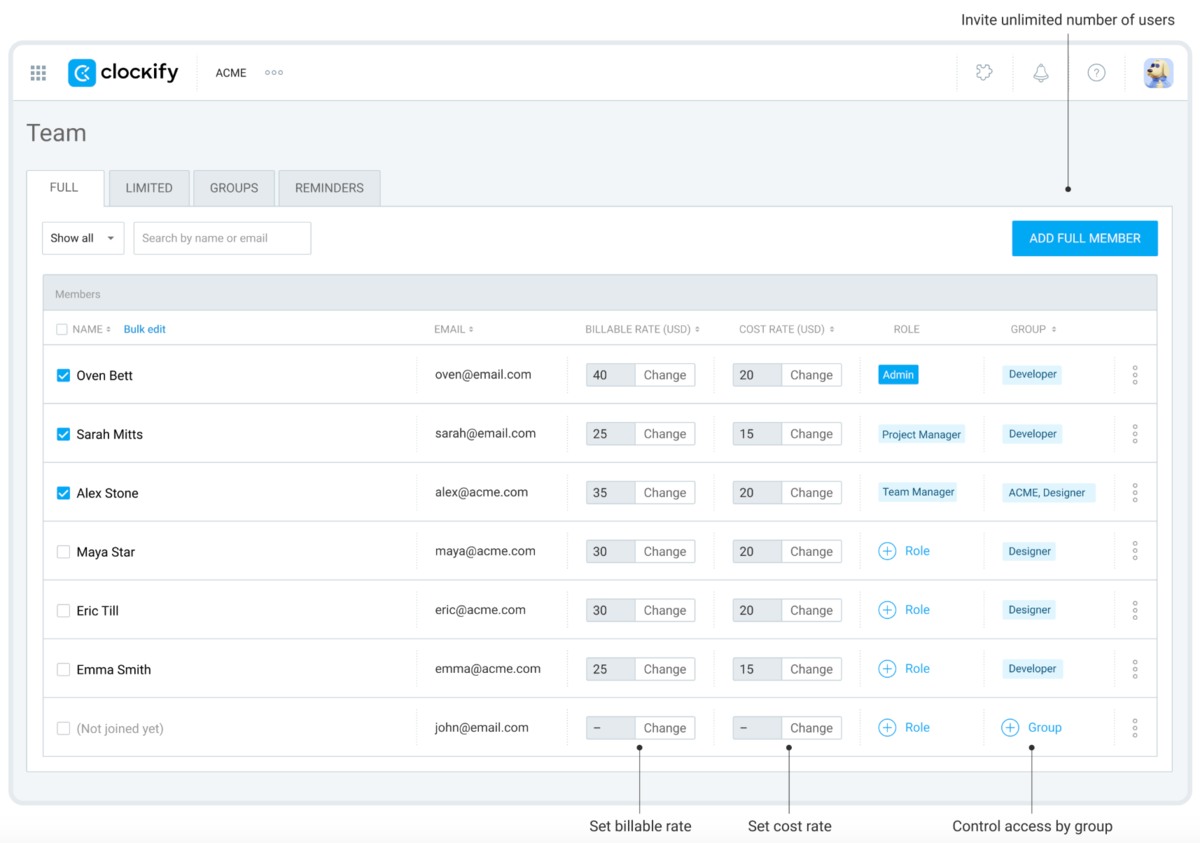Open the three-dot menu for Oven Bett
This screenshot has height=843, width=1200.
click(x=1135, y=375)
